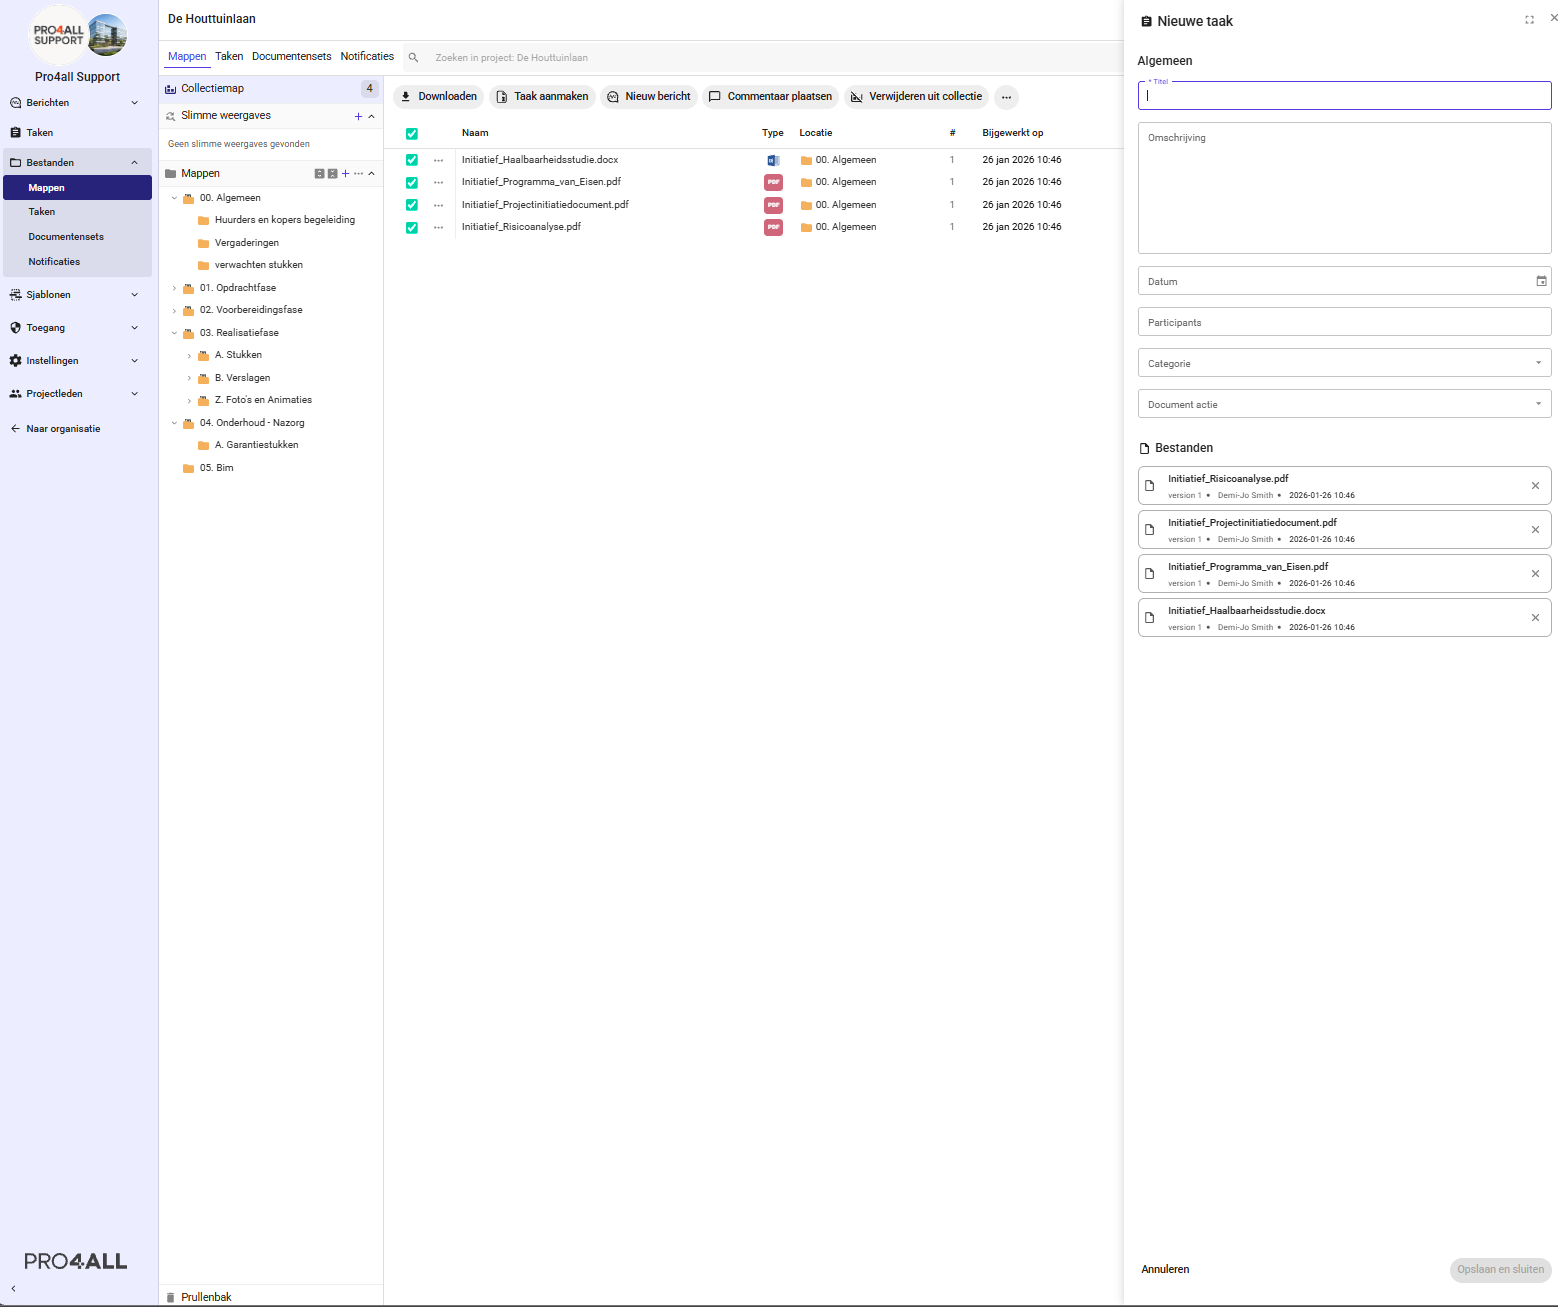Expand the Berichten sidebar section
1558x1307 pixels.
click(134, 103)
